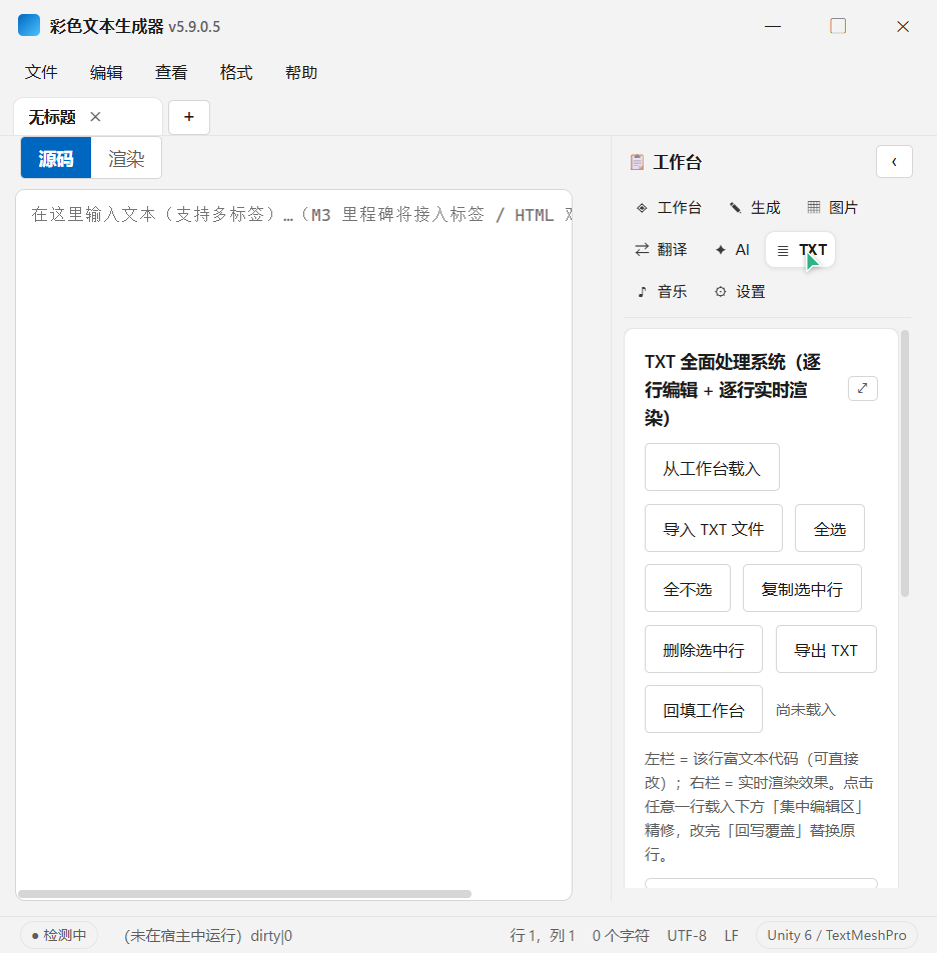Open the 文件 menu
The image size is (937, 953).
pyautogui.click(x=41, y=72)
